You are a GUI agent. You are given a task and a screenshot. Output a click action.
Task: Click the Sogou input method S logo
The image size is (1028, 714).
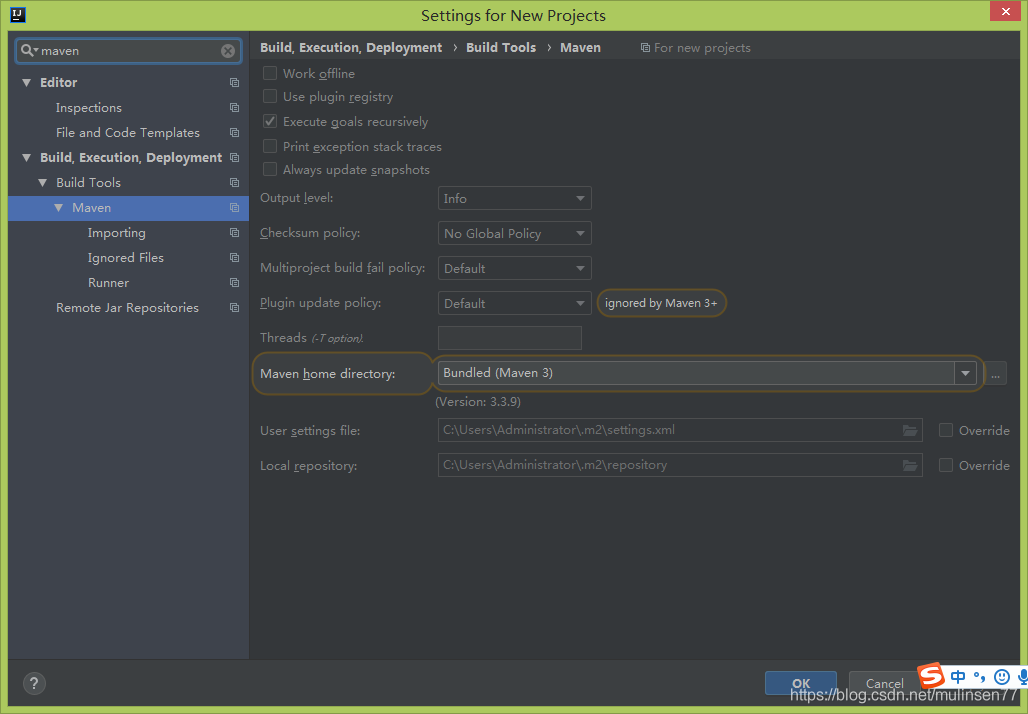(930, 675)
